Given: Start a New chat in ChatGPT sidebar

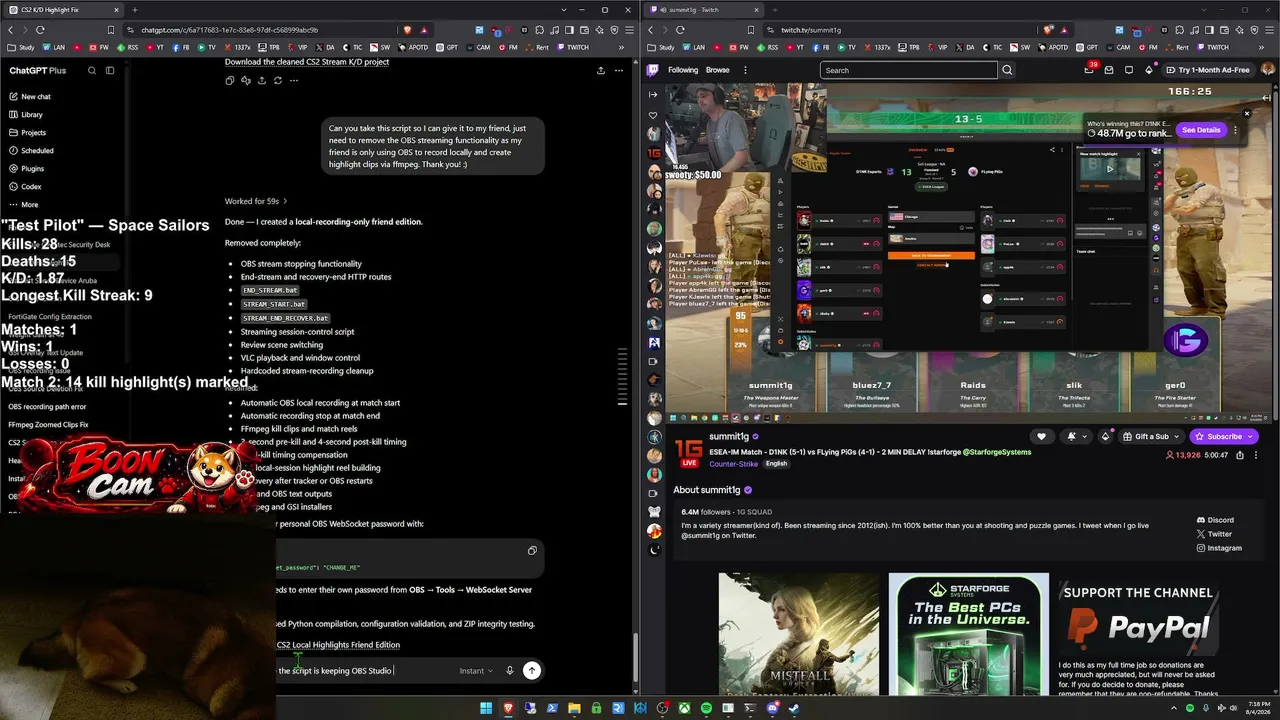Looking at the screenshot, I should 36,97.
